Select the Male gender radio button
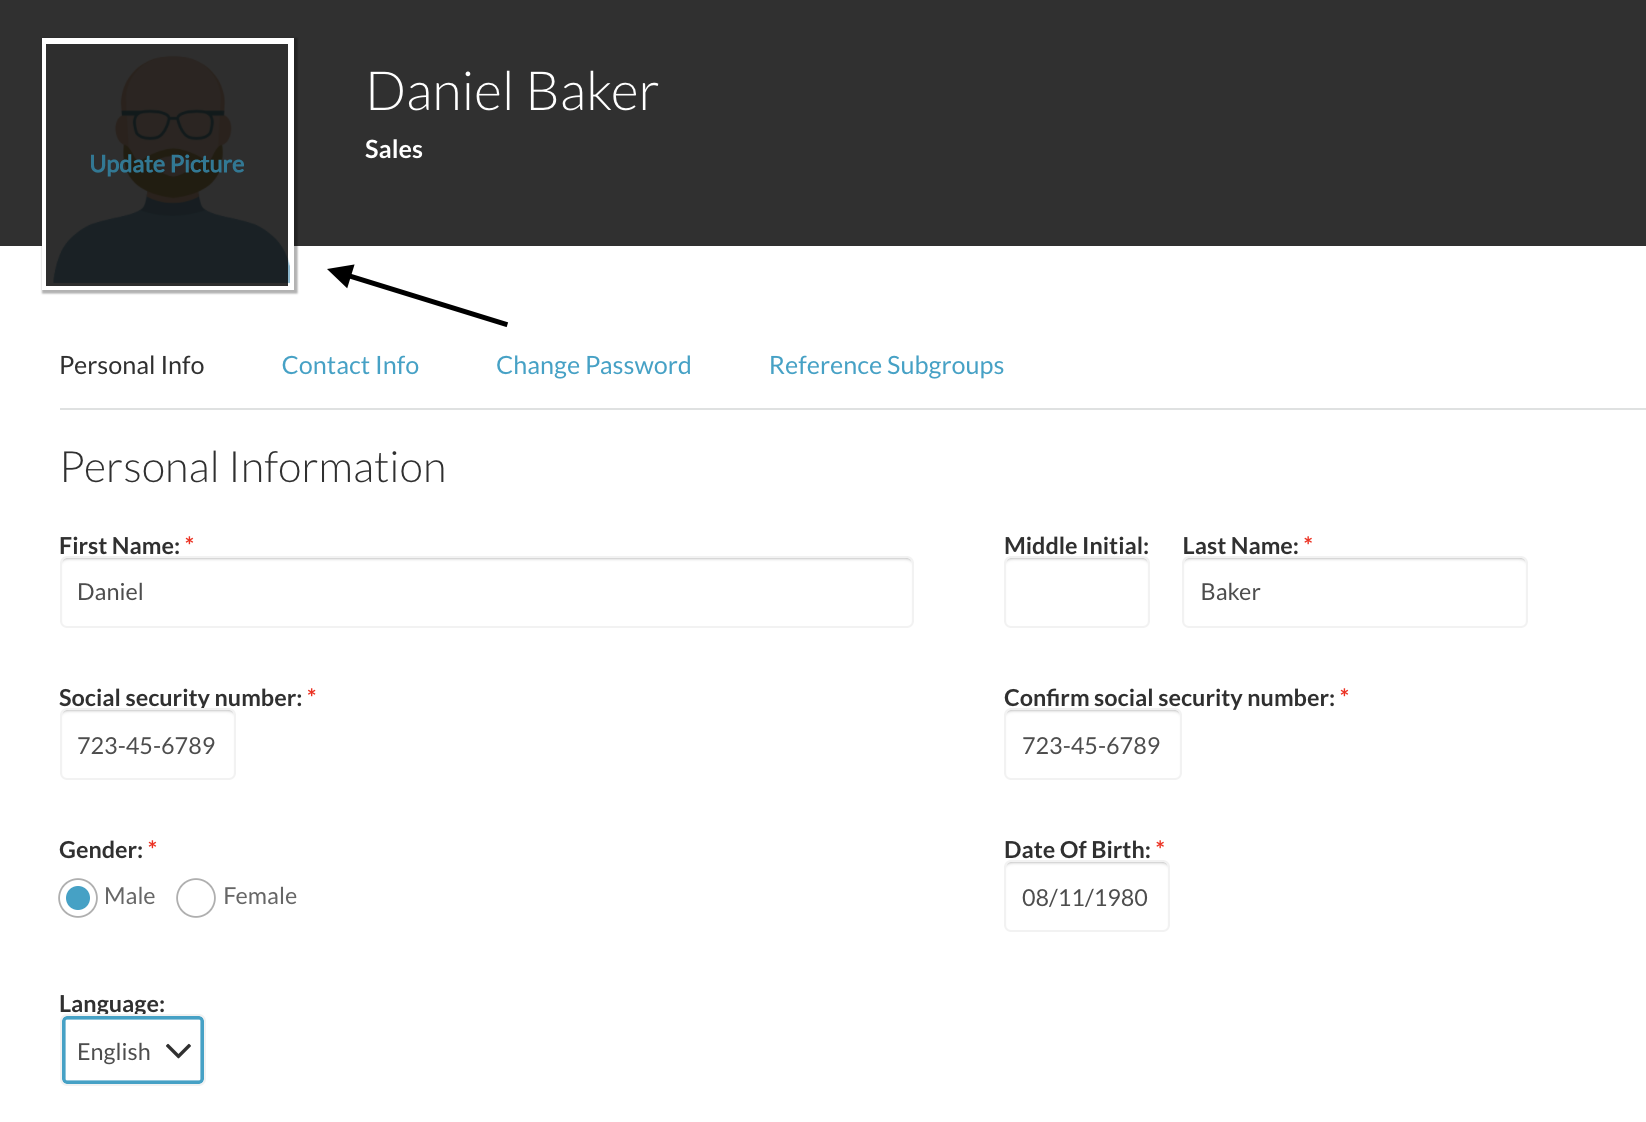This screenshot has height=1122, width=1646. [x=78, y=898]
